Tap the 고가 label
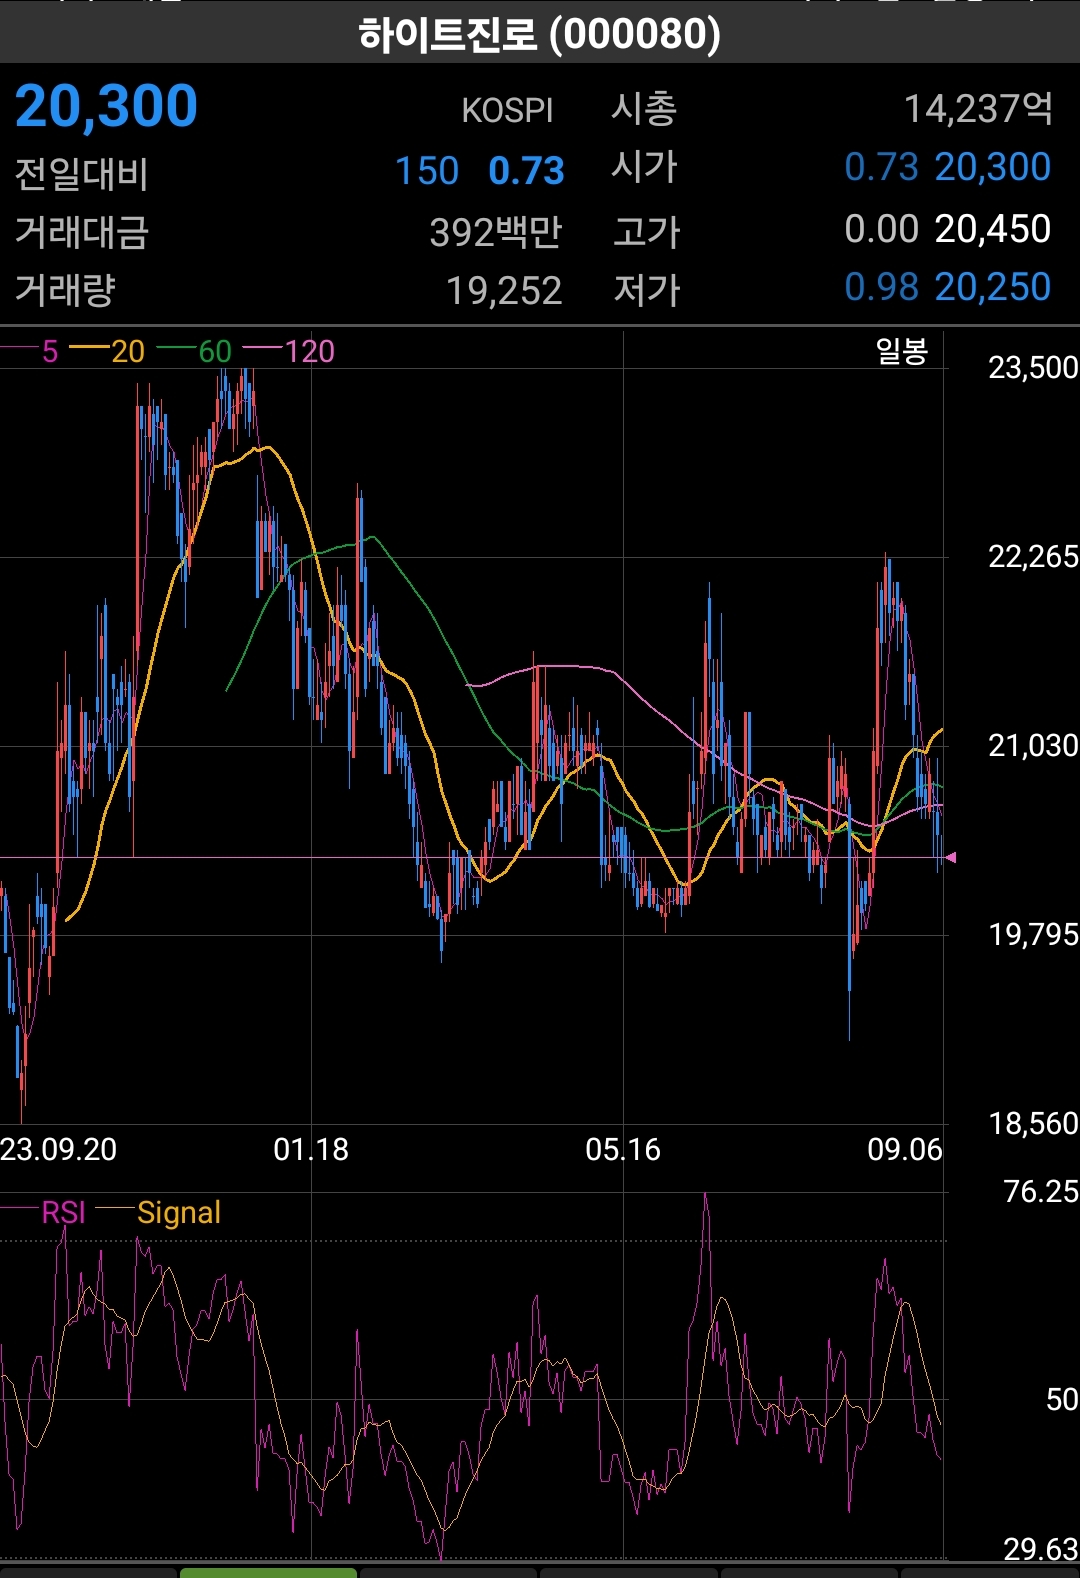This screenshot has width=1080, height=1578. (646, 231)
